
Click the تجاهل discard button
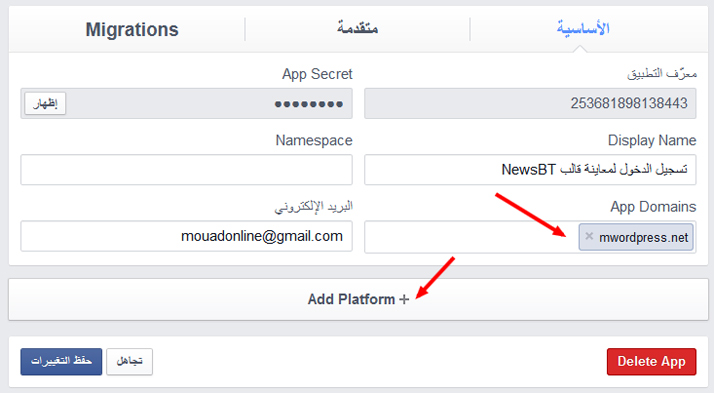point(129,362)
